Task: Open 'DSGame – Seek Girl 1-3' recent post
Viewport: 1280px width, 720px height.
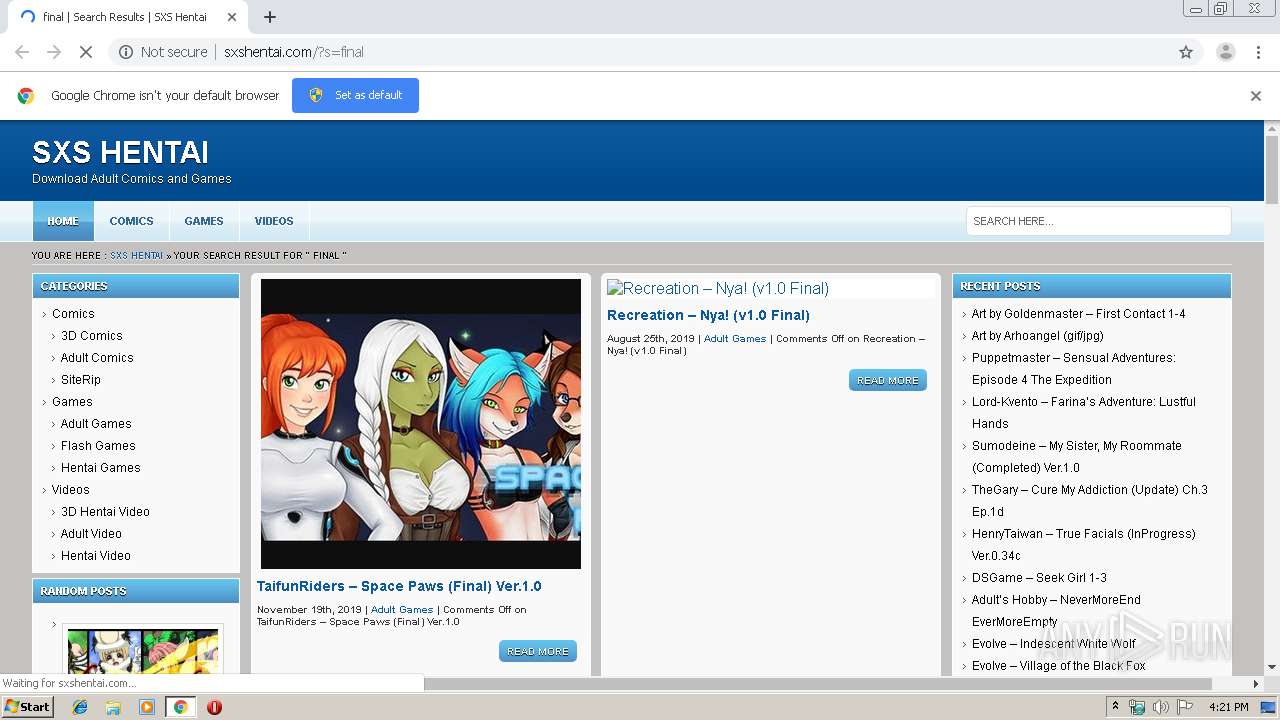Action: 1039,578
